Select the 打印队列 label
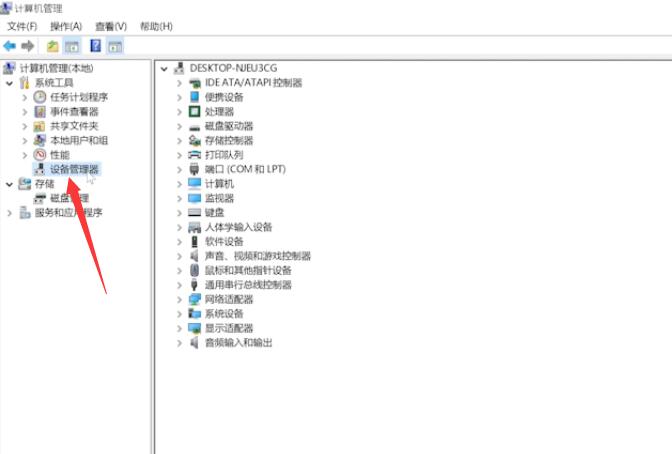This screenshot has width=672, height=454. [x=224, y=155]
